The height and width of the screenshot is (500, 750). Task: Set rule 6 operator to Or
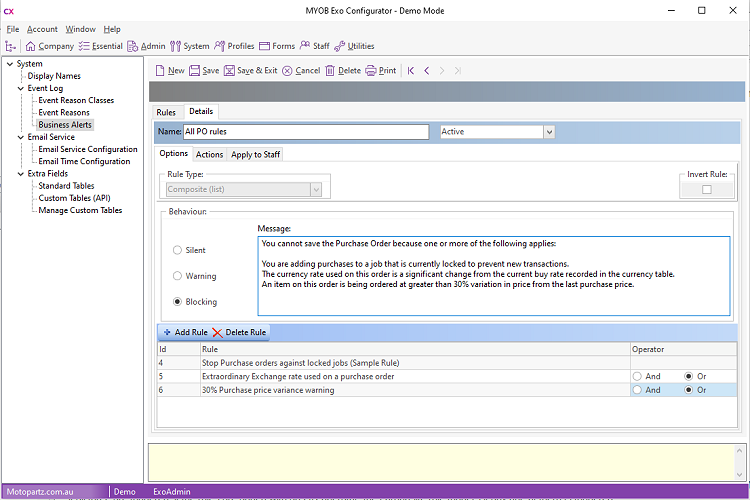coord(688,390)
